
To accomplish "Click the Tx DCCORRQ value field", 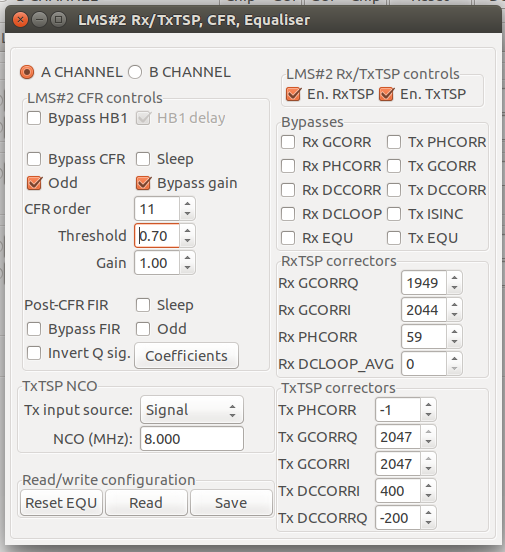I will 398,518.
